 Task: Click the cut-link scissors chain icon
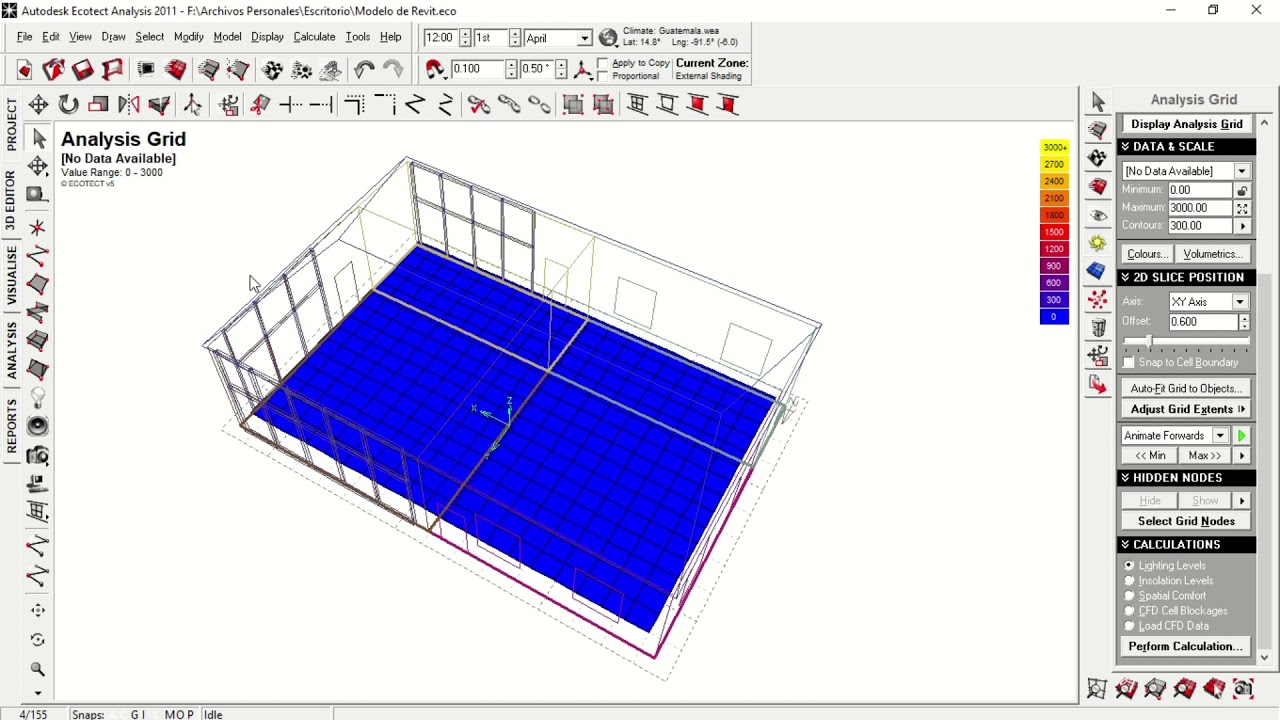pyautogui.click(x=479, y=105)
